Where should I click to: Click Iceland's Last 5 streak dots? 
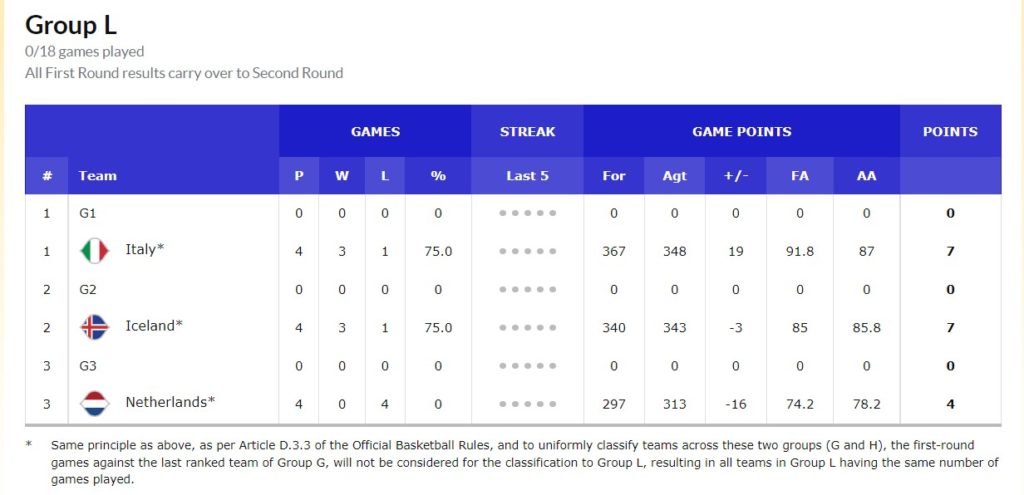[528, 328]
